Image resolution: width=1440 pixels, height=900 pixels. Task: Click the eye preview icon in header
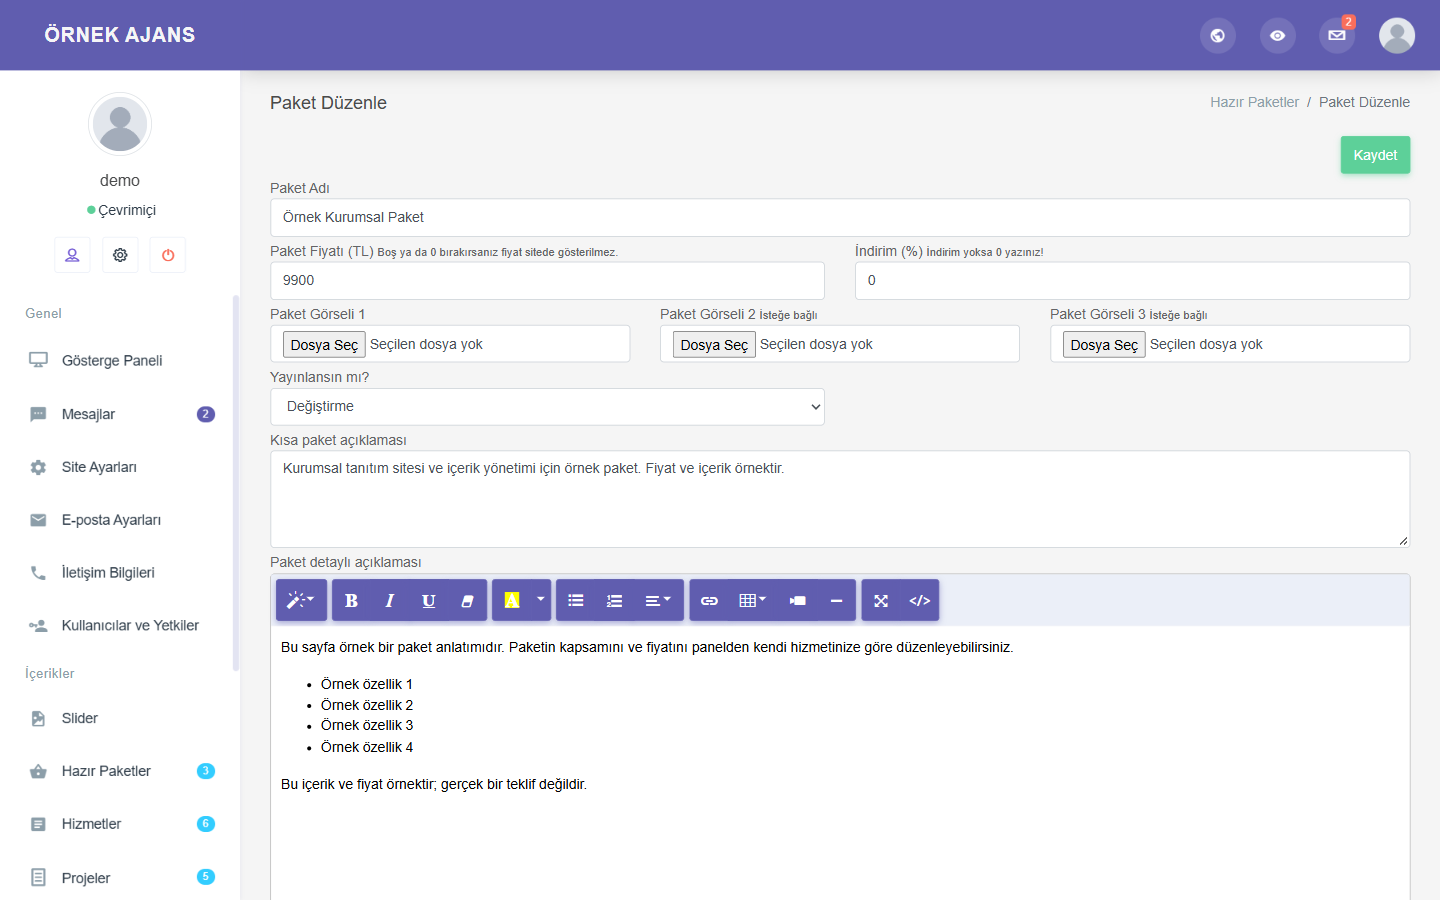point(1277,35)
